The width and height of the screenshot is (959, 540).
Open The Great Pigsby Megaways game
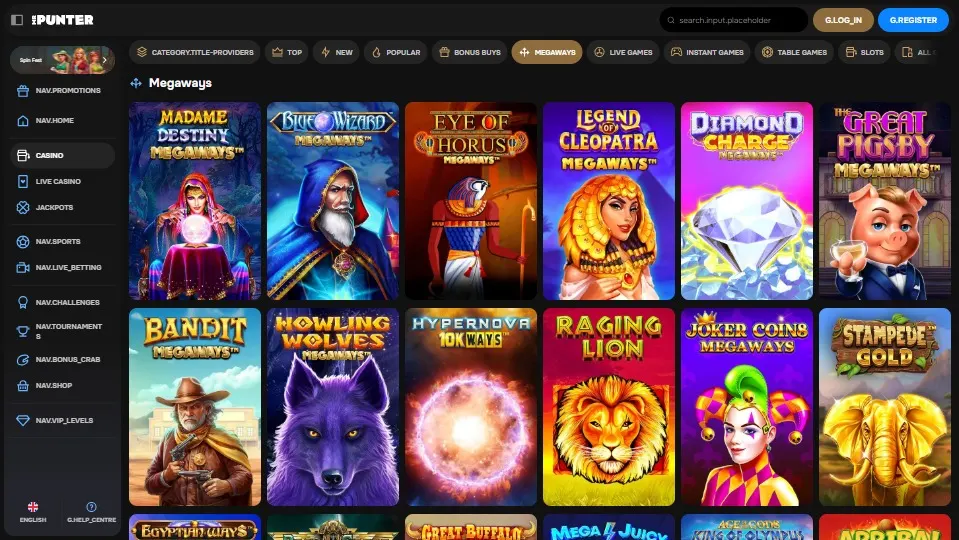coord(884,201)
